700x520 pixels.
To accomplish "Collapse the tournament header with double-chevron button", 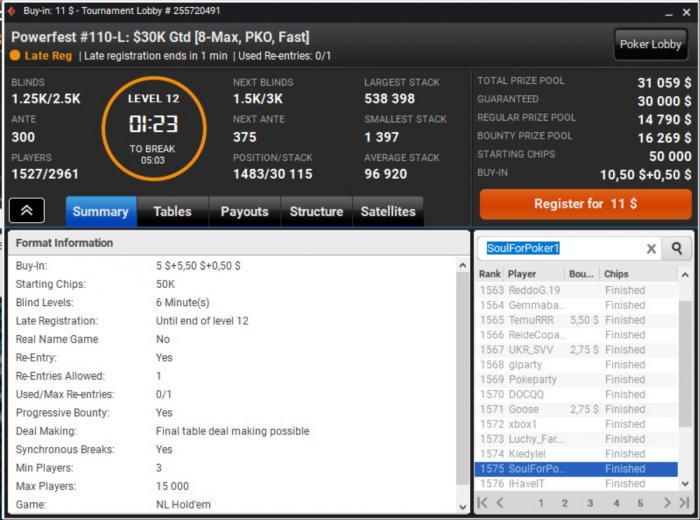I will pos(27,210).
